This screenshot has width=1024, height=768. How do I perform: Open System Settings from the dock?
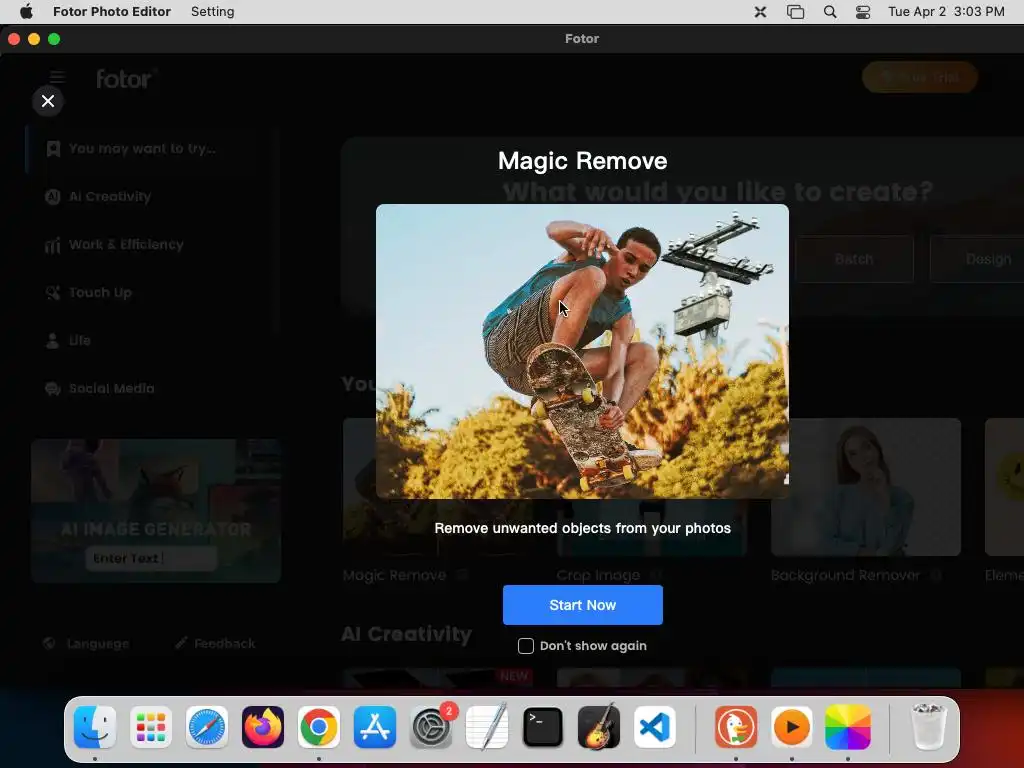tap(431, 727)
